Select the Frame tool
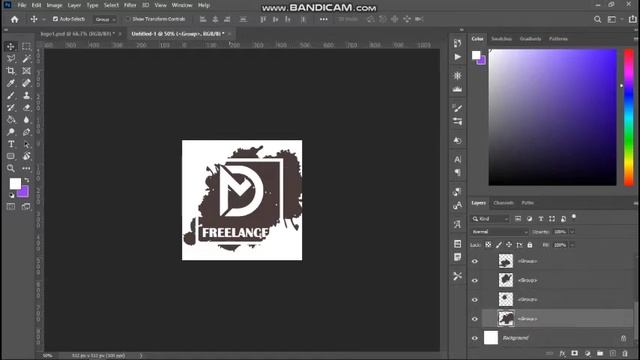This screenshot has width=640, height=360. tap(27, 71)
